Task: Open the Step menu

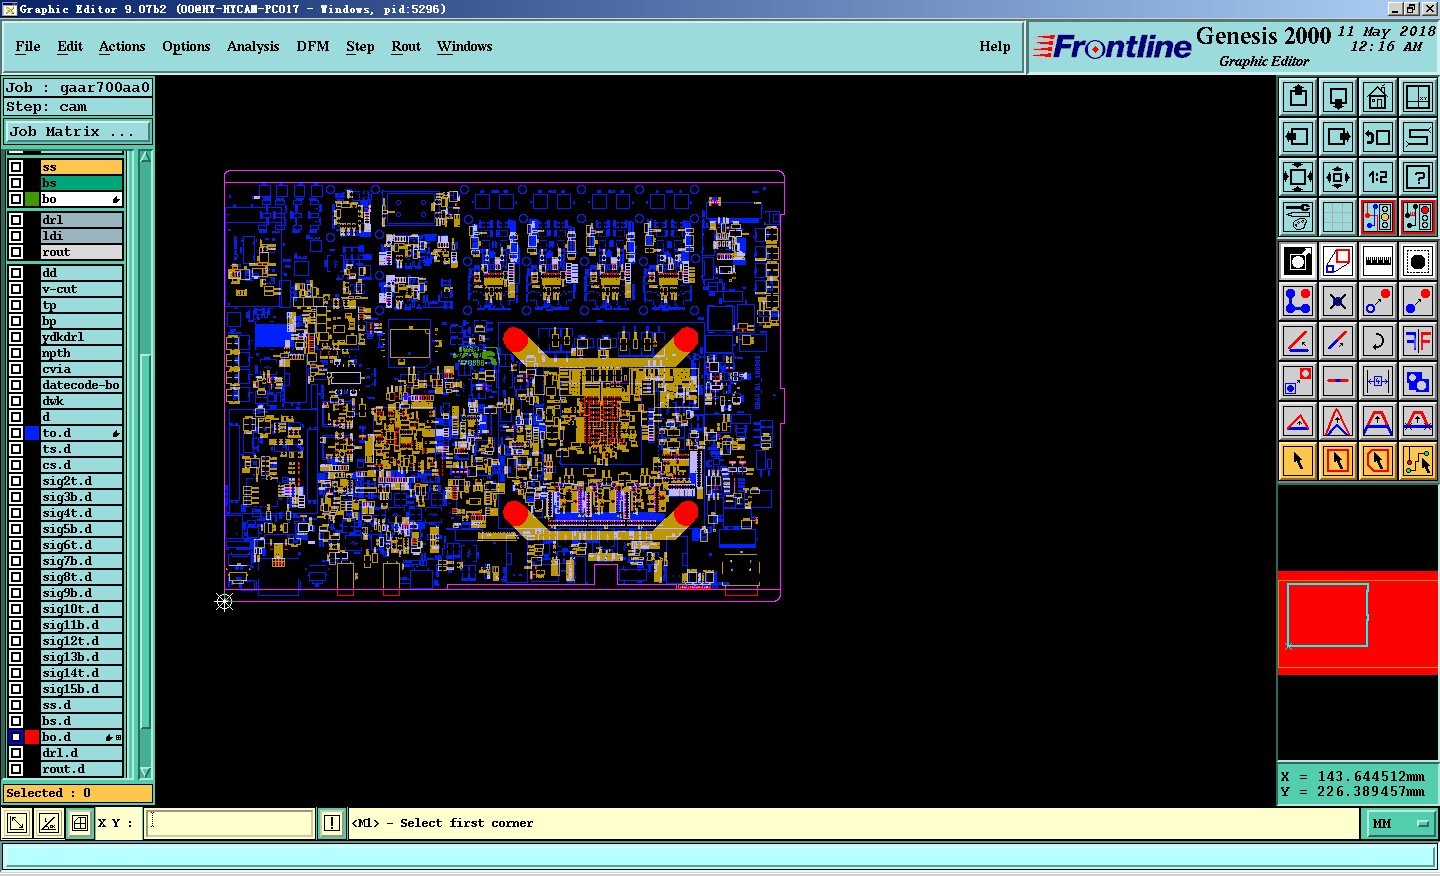Action: coord(360,46)
